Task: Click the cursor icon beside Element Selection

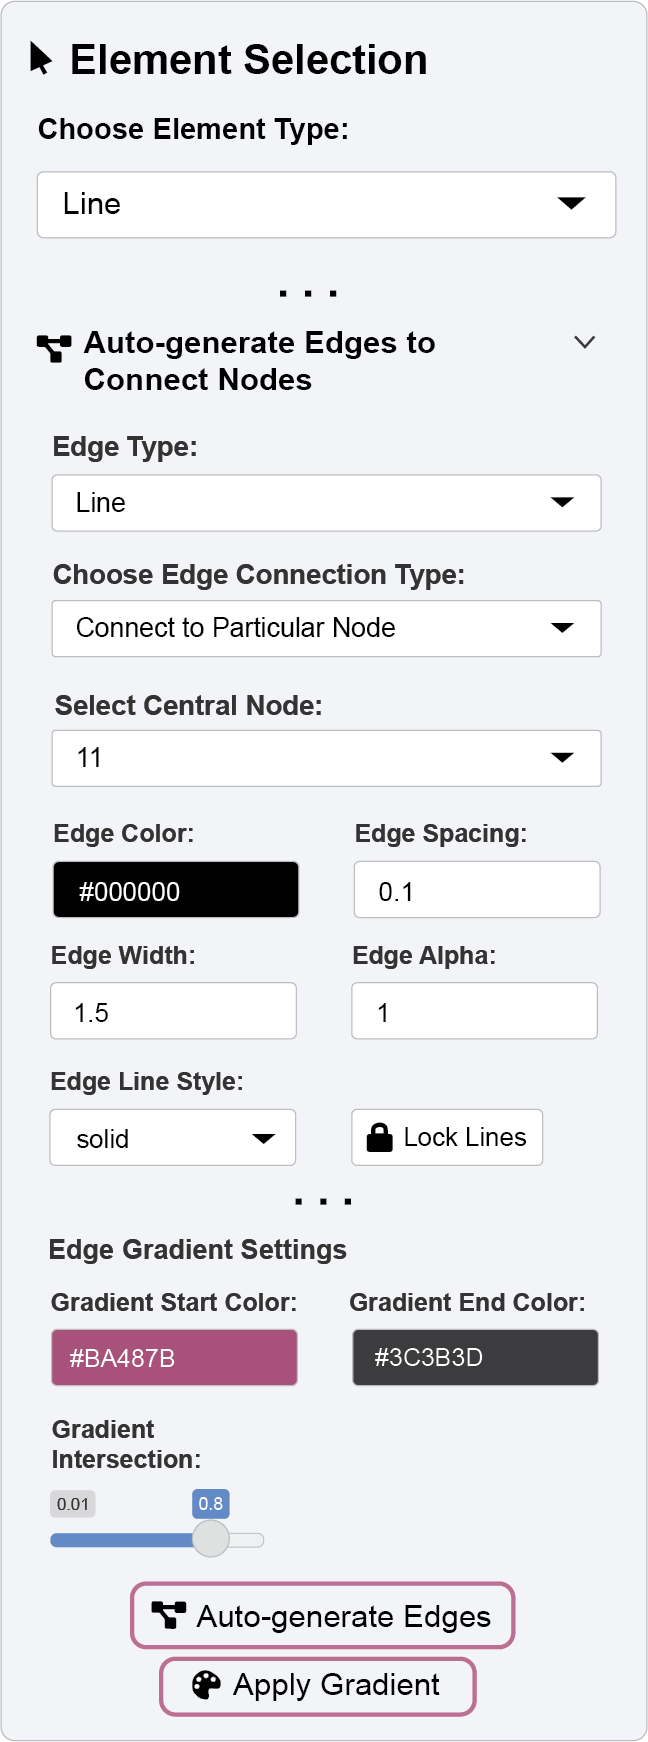Action: [x=41, y=59]
